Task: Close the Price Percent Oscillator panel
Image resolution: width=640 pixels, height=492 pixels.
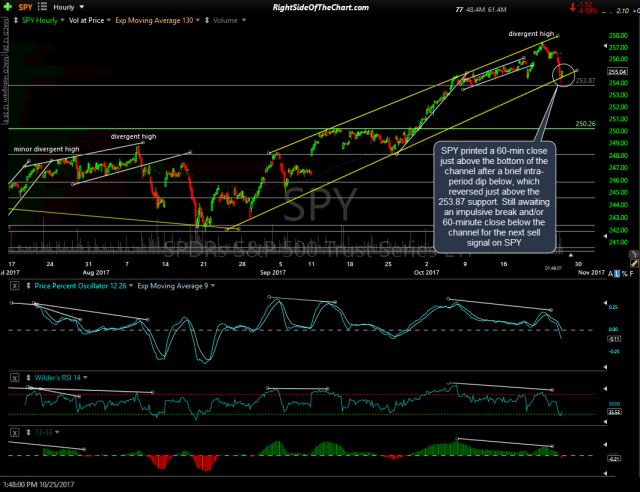Action: tap(14, 286)
